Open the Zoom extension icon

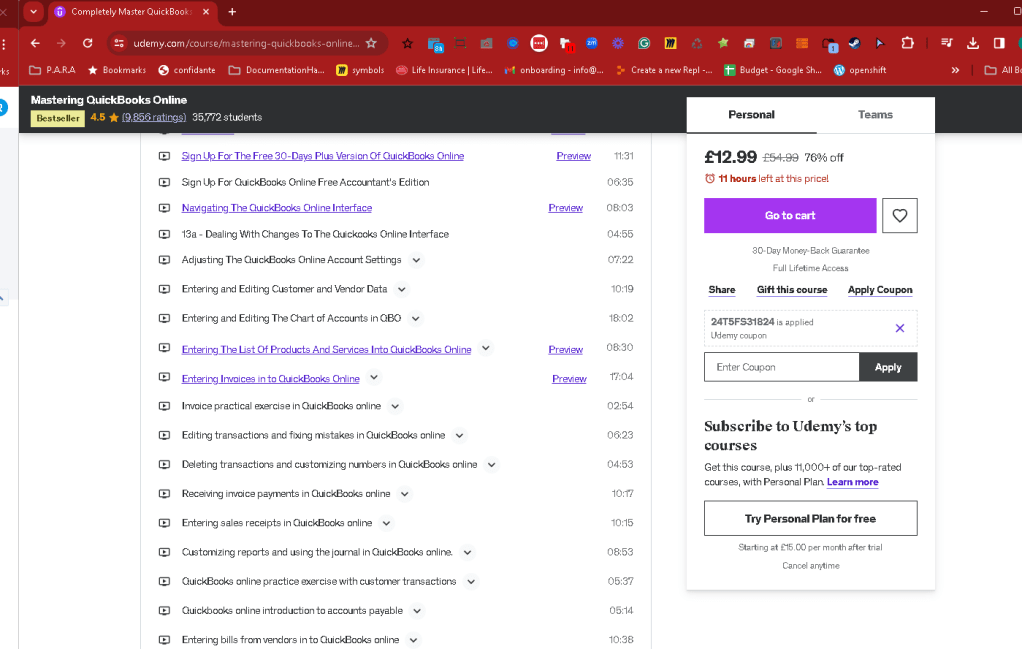pos(592,43)
